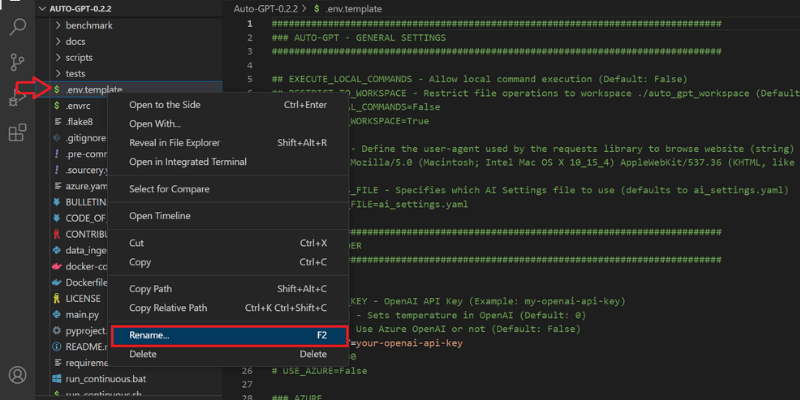The image size is (800, 400).
Task: Click line number 5 in editor gutter
Action: click(x=249, y=79)
